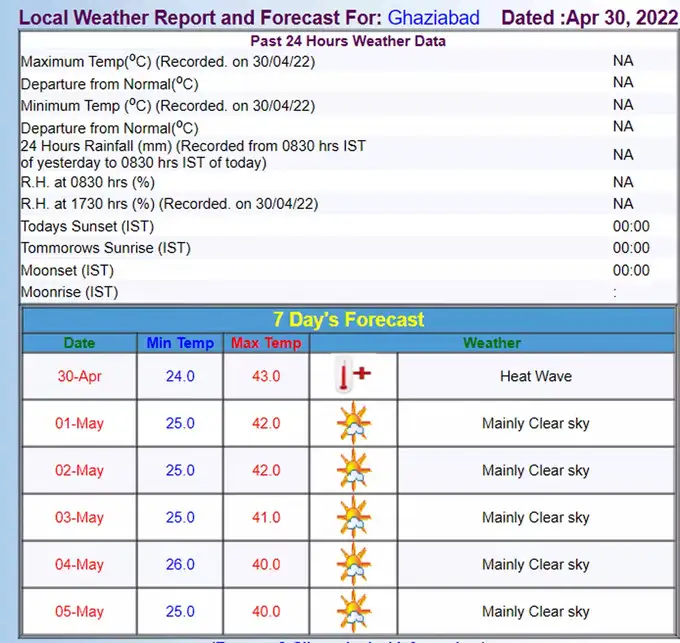Select the 7 Day's Forecast header
Viewport: 680px width, 643px height.
tap(348, 320)
